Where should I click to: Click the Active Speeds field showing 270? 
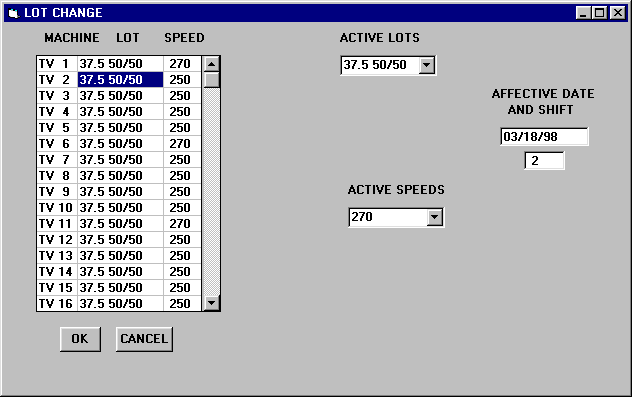point(388,217)
